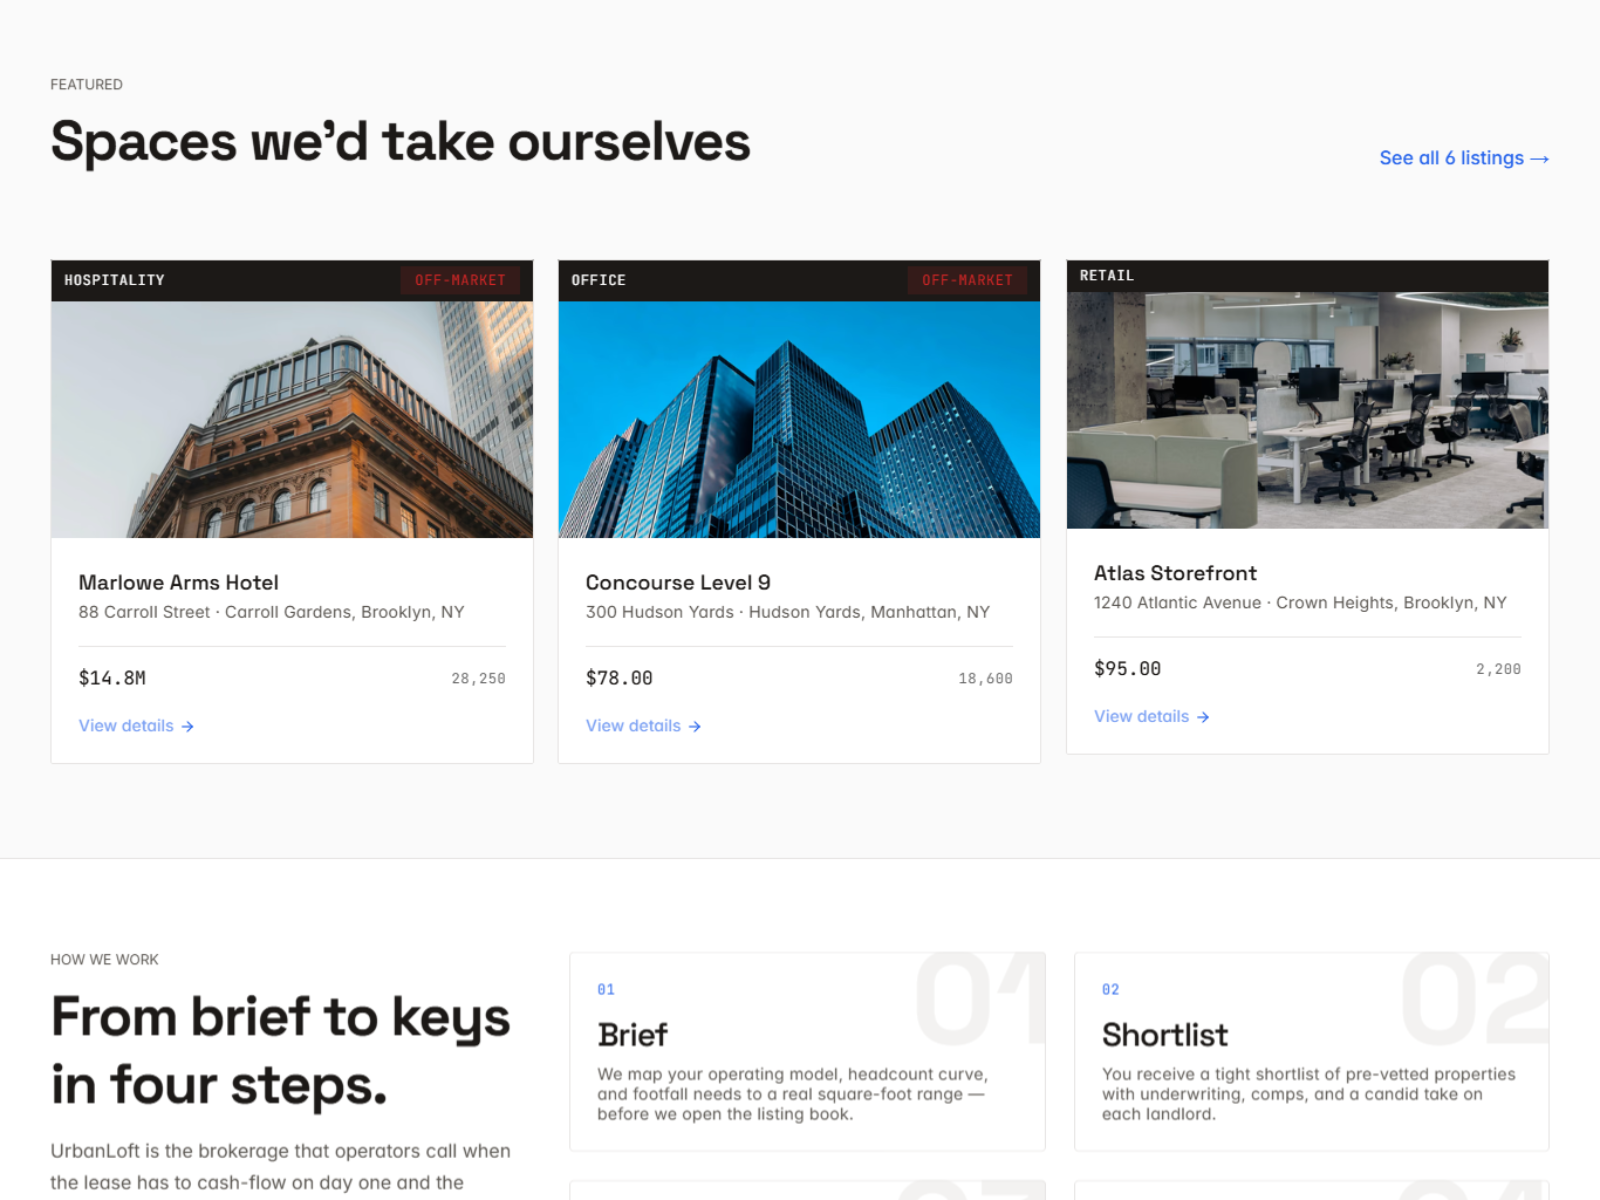Viewport: 1600px width, 1200px height.
Task: View details for Marlowe Arms Hotel
Action: pyautogui.click(x=136, y=726)
